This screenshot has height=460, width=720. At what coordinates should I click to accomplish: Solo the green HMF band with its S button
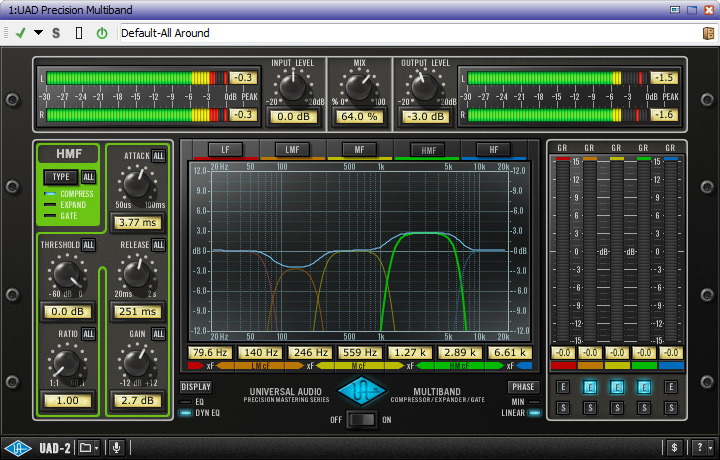[644, 408]
